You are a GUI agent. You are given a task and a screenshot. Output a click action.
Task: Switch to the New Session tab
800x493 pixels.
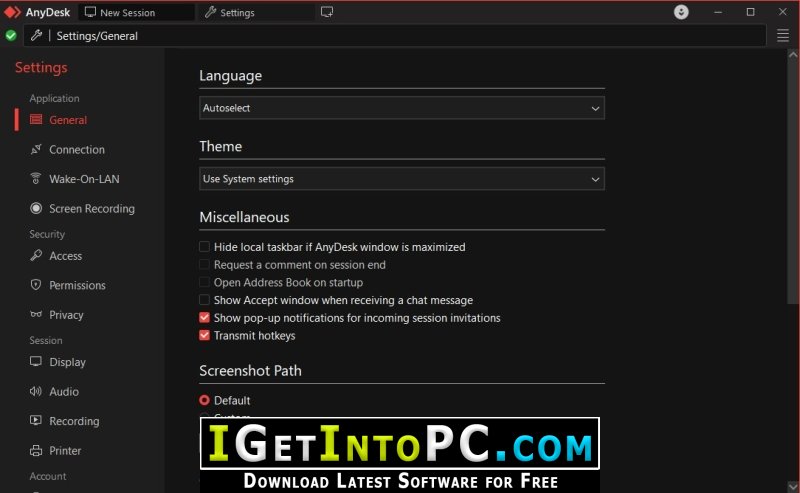coord(136,12)
